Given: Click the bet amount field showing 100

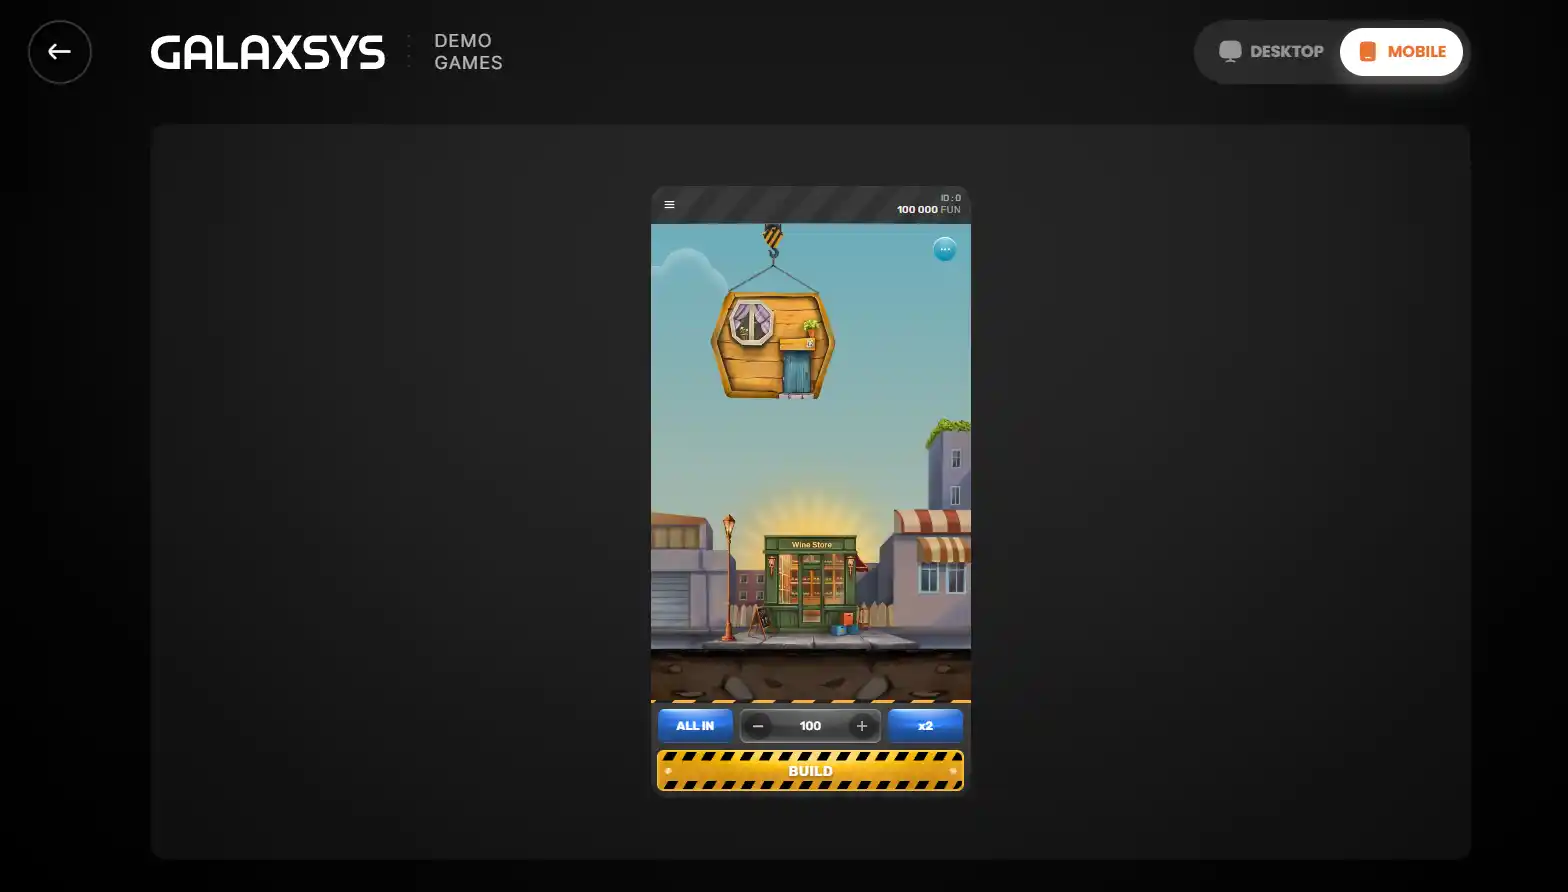Looking at the screenshot, I should [x=810, y=726].
